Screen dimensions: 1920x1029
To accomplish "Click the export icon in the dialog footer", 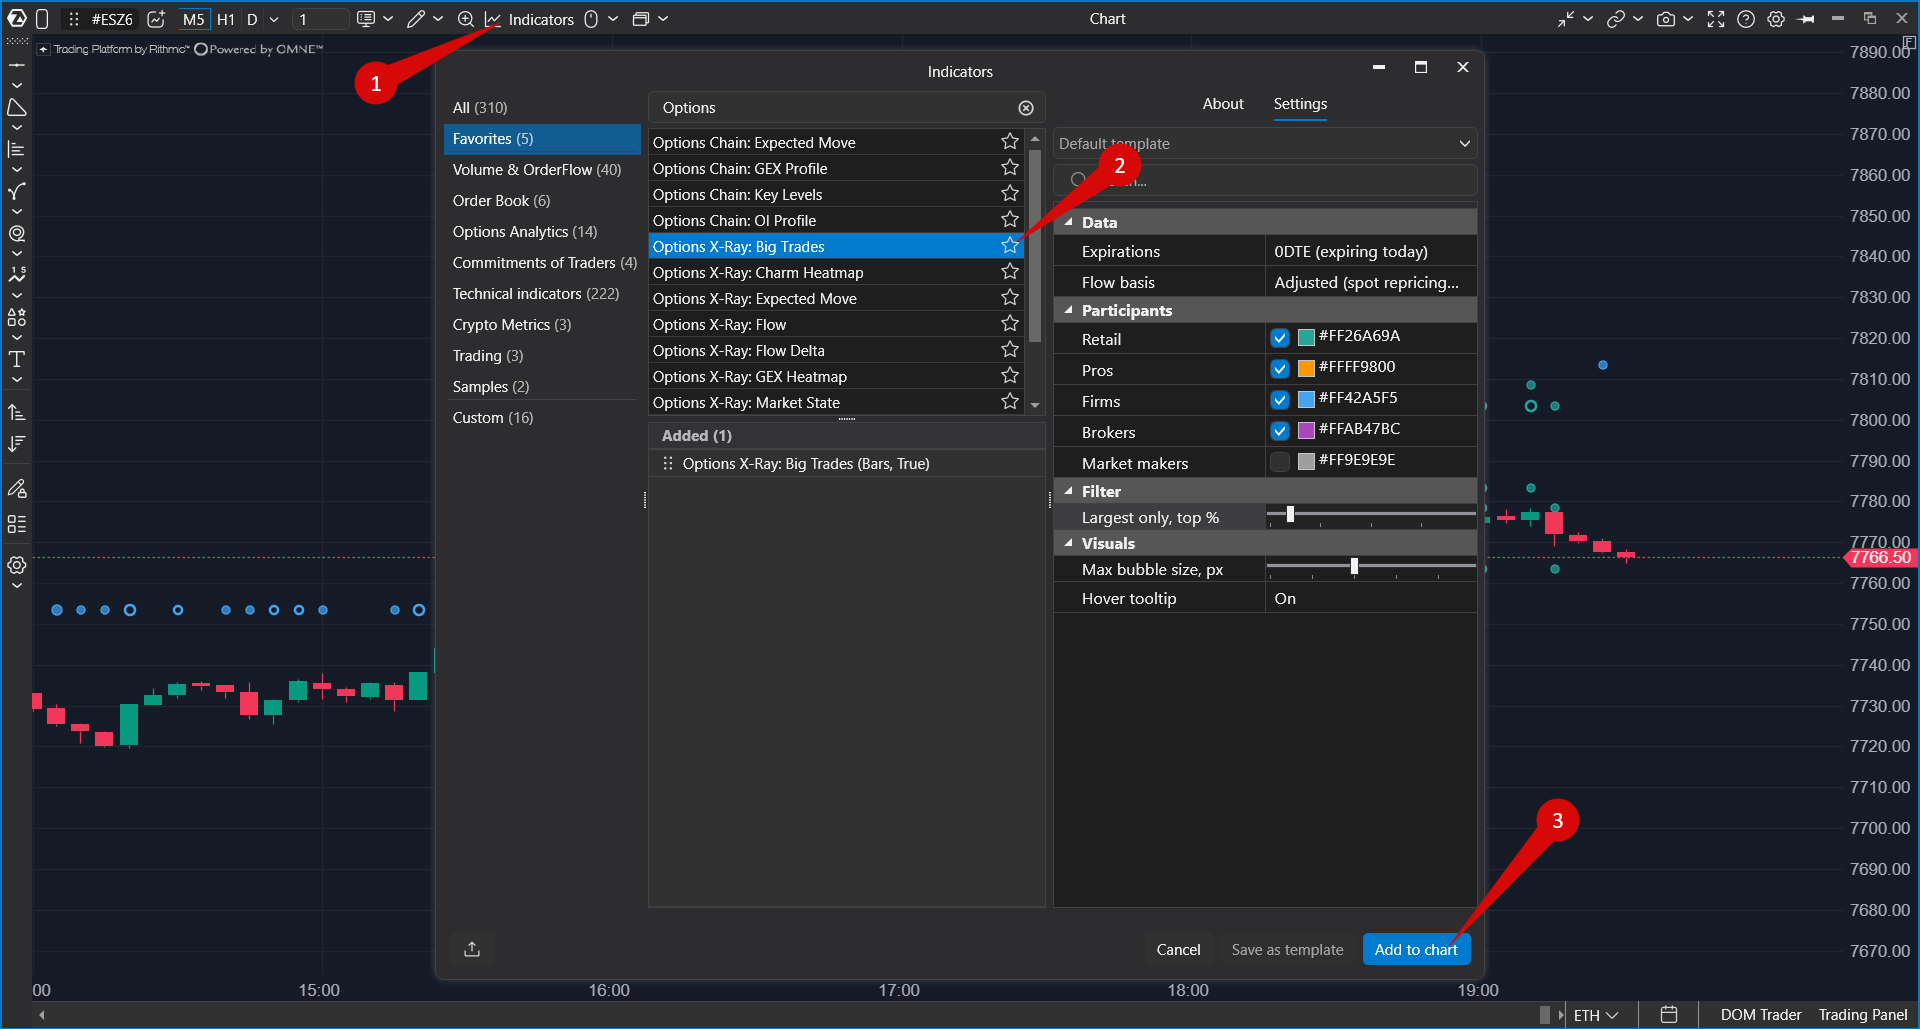I will 472,949.
